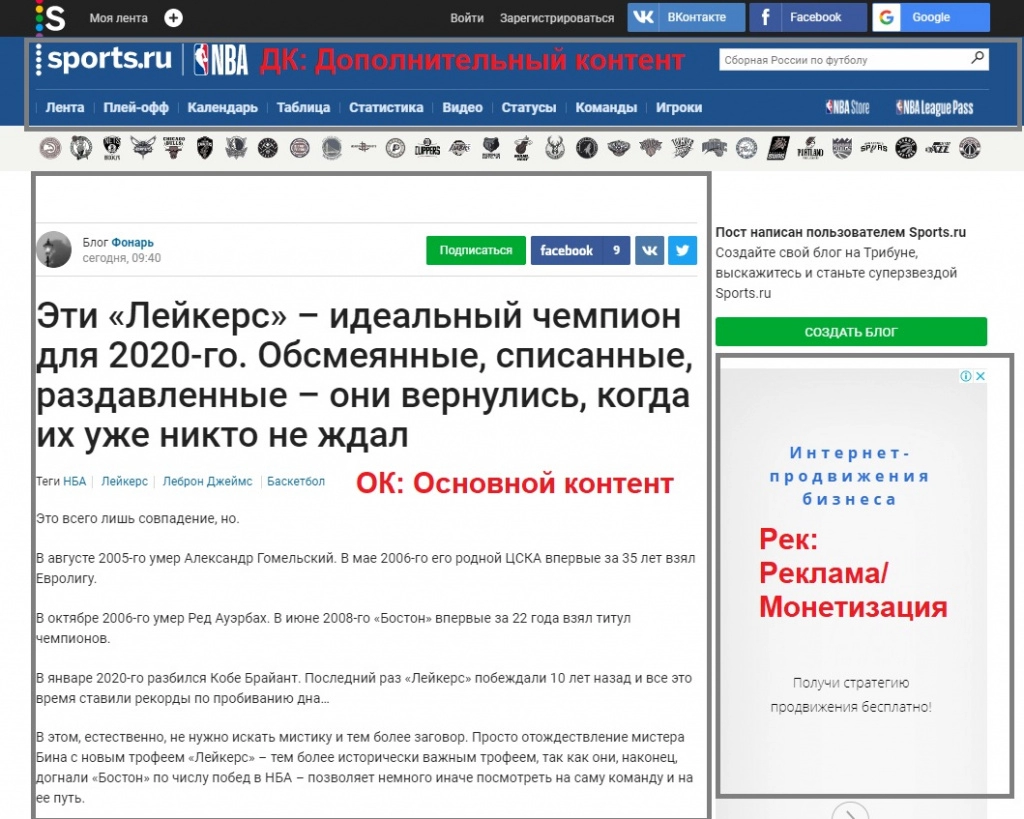
Task: Open the New Orleans Pelicans logo
Action: [x=618, y=148]
